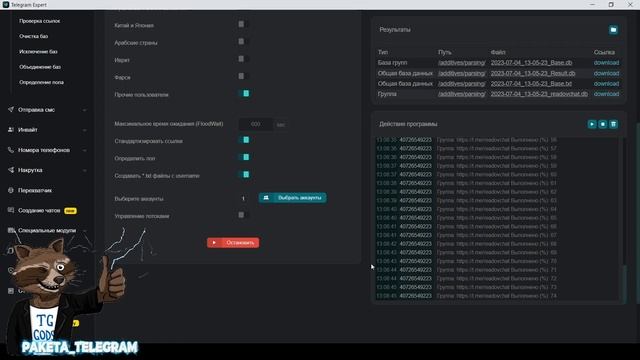Disable the Стандартизировать ссылки switch
Viewport: 640px width, 360px height.
coord(244,140)
